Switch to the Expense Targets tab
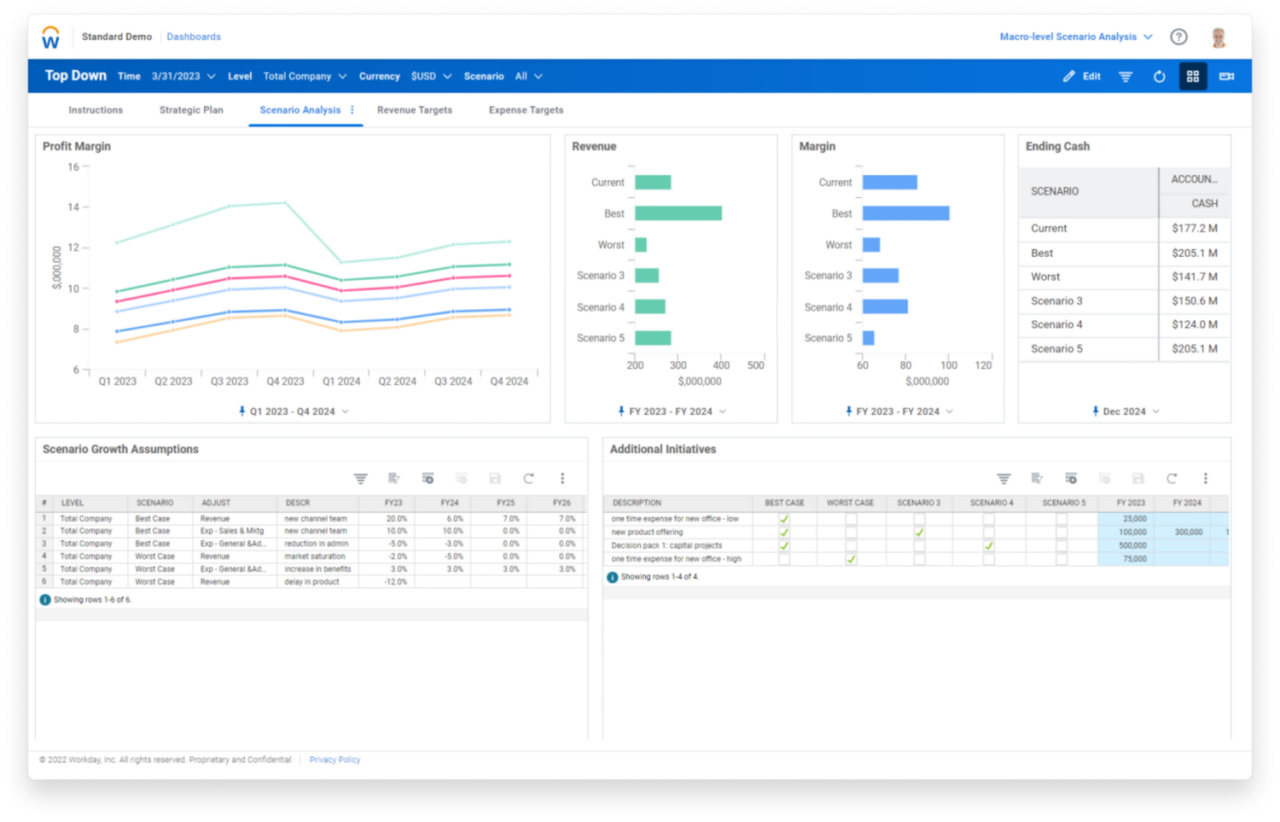 [525, 110]
